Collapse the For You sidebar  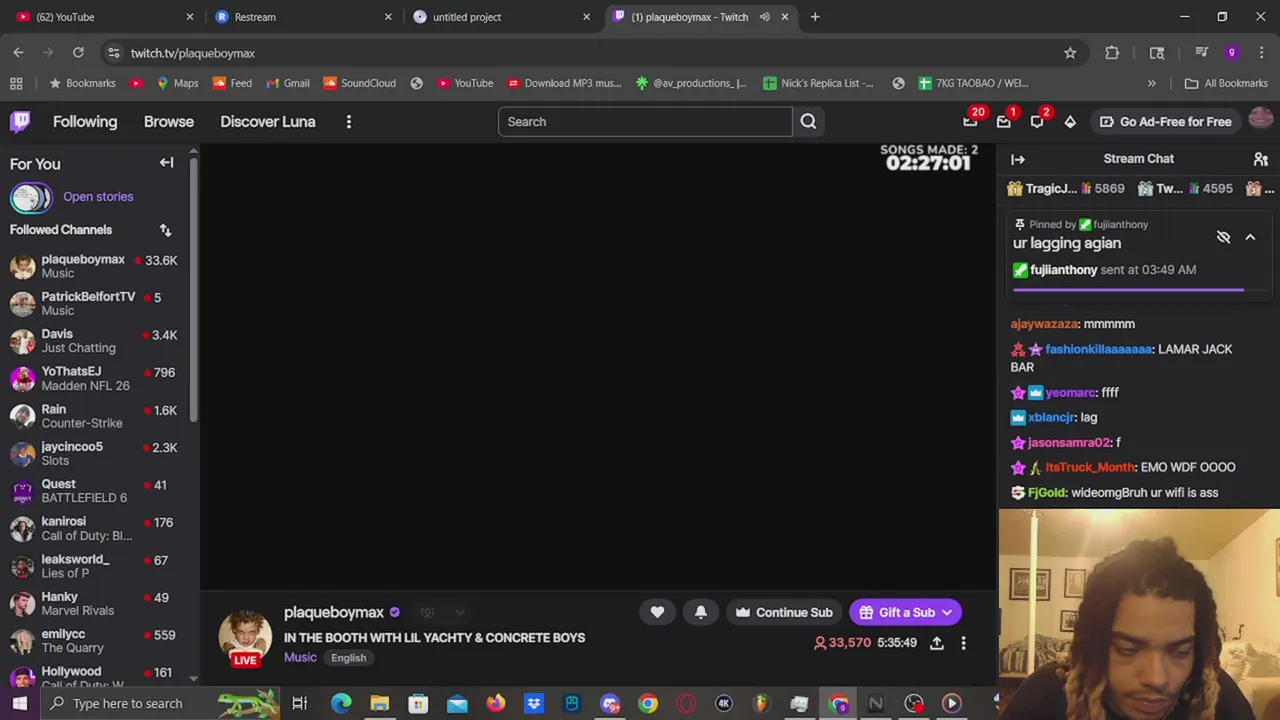point(166,163)
